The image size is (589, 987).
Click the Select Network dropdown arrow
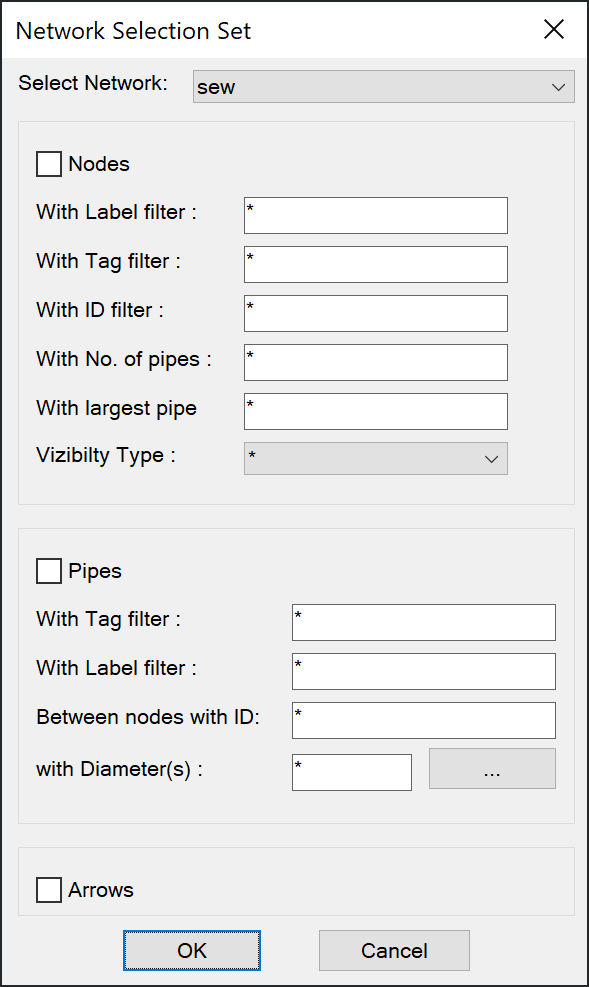[558, 87]
